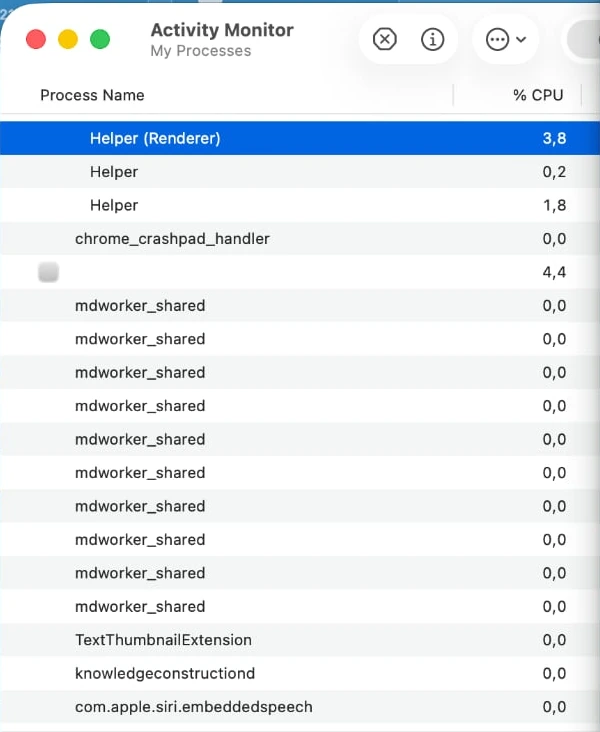Screen dimensions: 600x732
Task: Click the 4,4 CPU value cell
Action: coord(554,272)
